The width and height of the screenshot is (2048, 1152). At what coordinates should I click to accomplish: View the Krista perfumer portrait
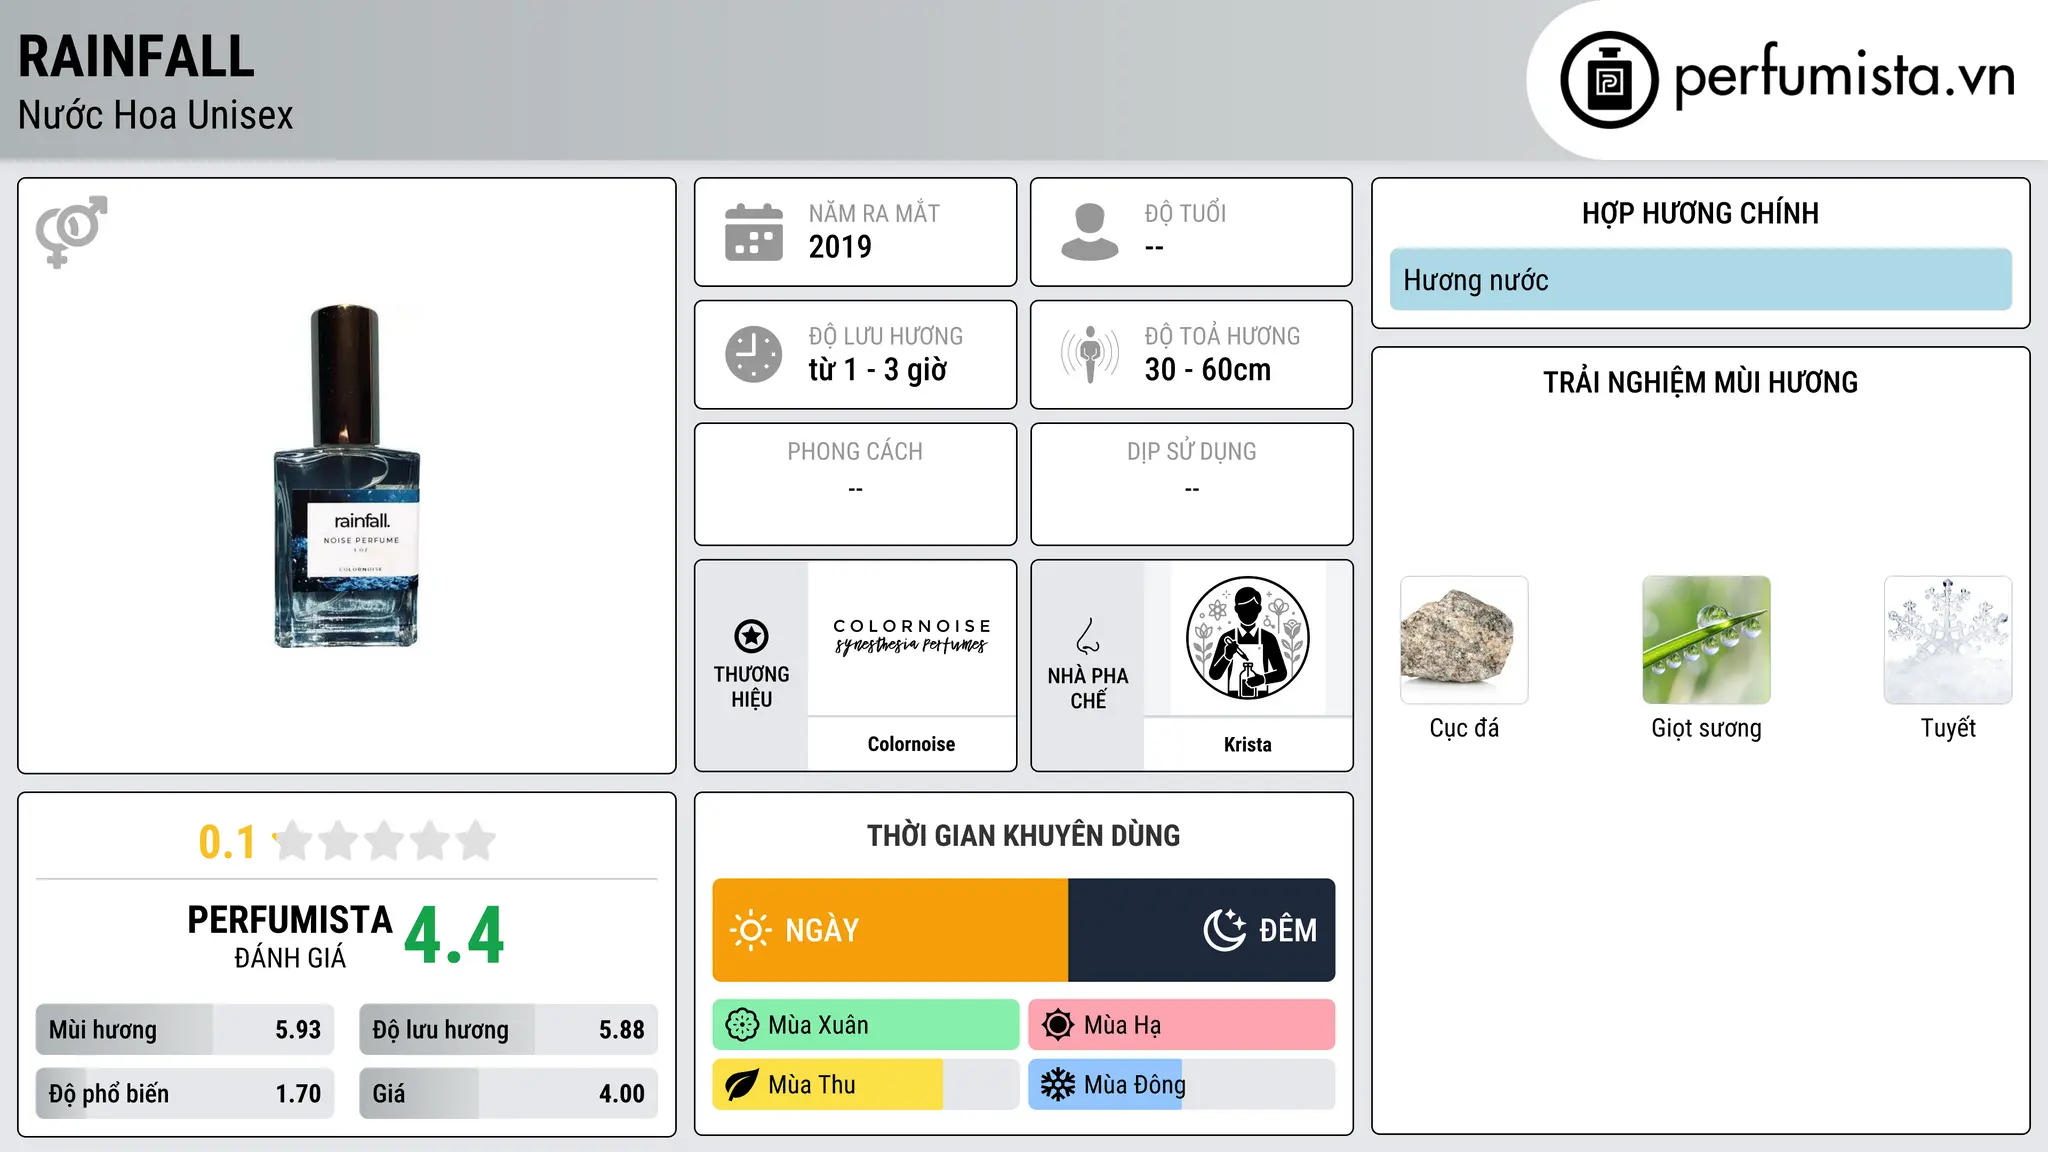coord(1247,638)
